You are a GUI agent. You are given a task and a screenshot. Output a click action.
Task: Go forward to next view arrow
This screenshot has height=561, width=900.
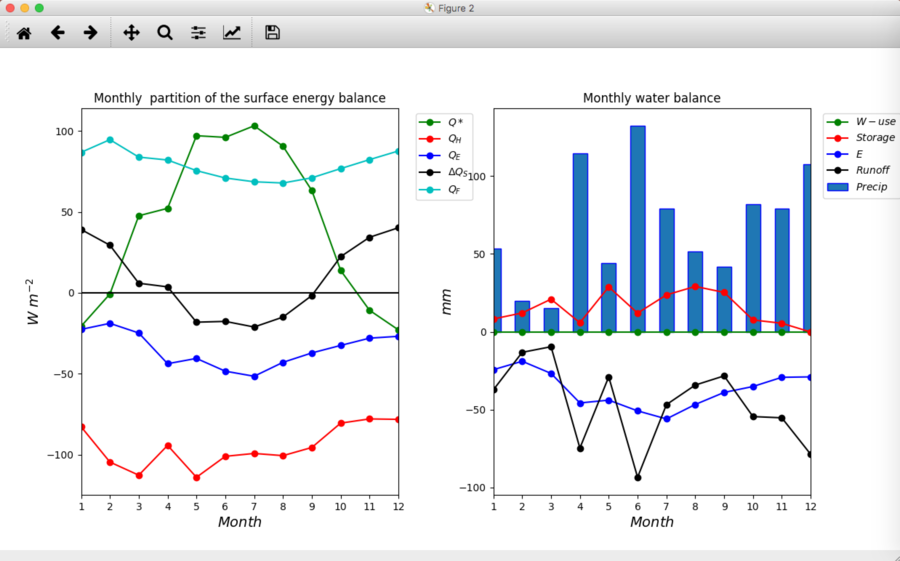point(91,33)
